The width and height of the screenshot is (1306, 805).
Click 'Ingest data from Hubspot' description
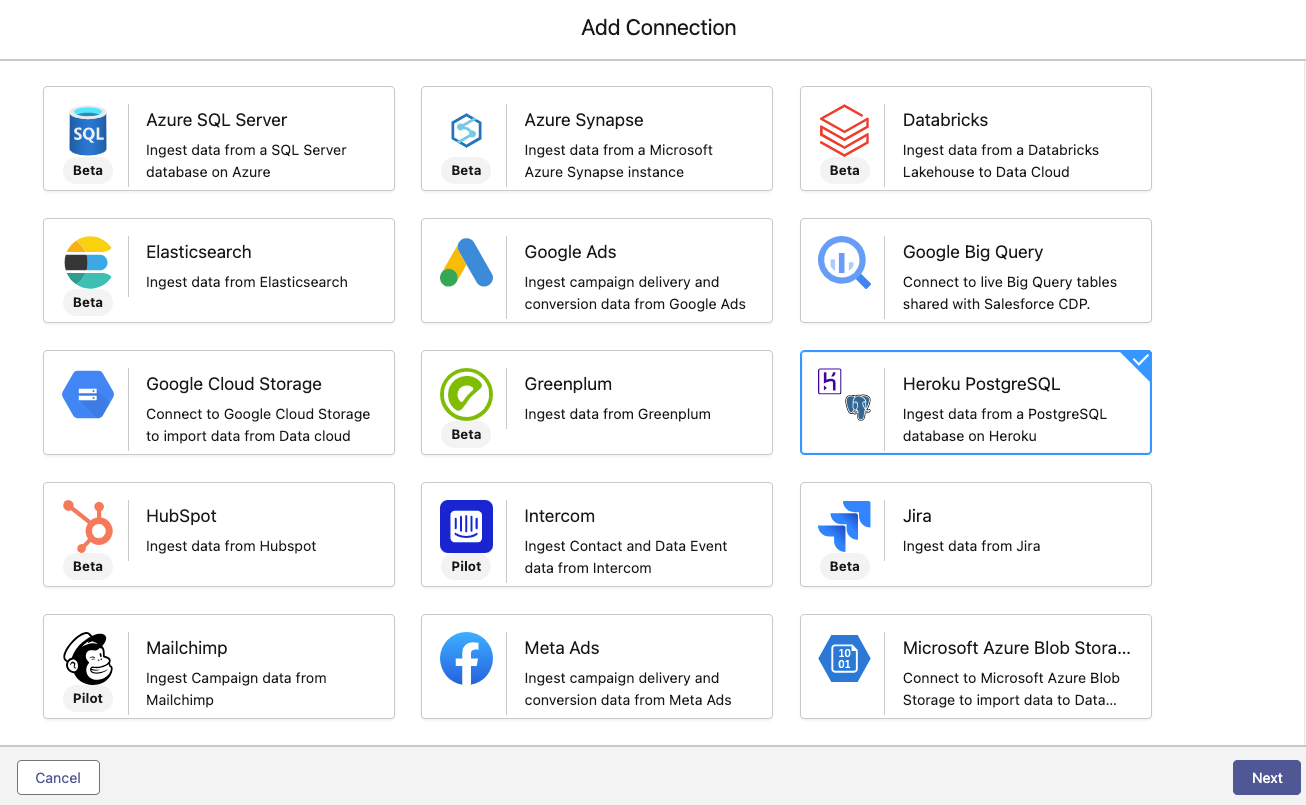click(x=231, y=546)
